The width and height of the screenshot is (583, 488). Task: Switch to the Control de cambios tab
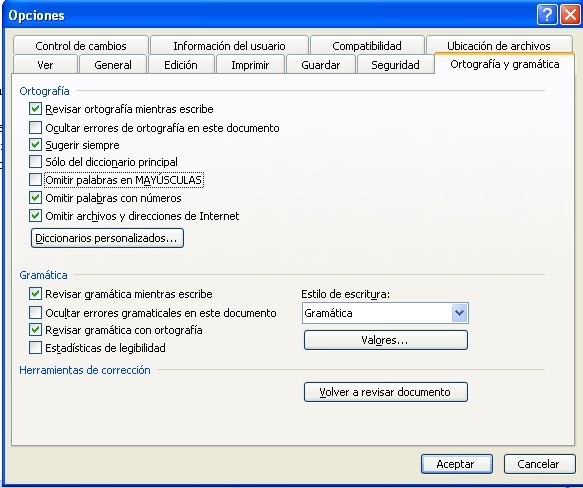click(x=81, y=45)
